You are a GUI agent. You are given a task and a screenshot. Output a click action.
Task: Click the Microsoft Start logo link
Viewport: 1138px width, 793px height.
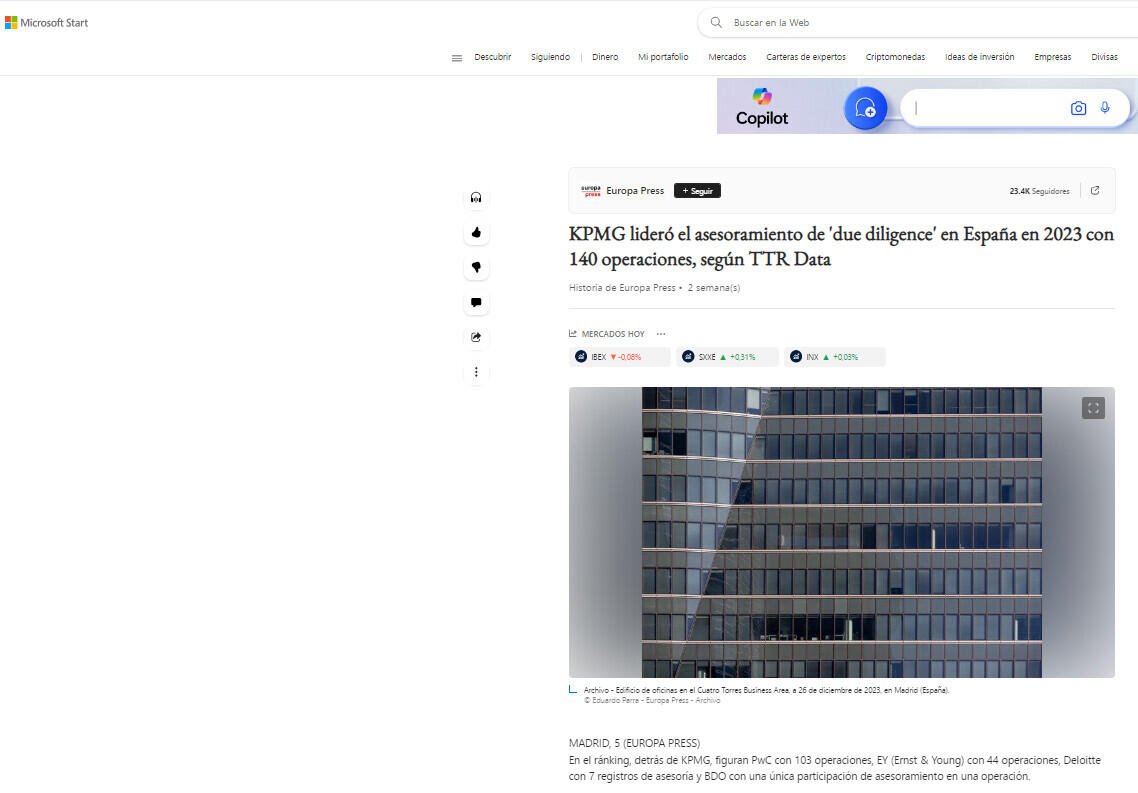(47, 23)
